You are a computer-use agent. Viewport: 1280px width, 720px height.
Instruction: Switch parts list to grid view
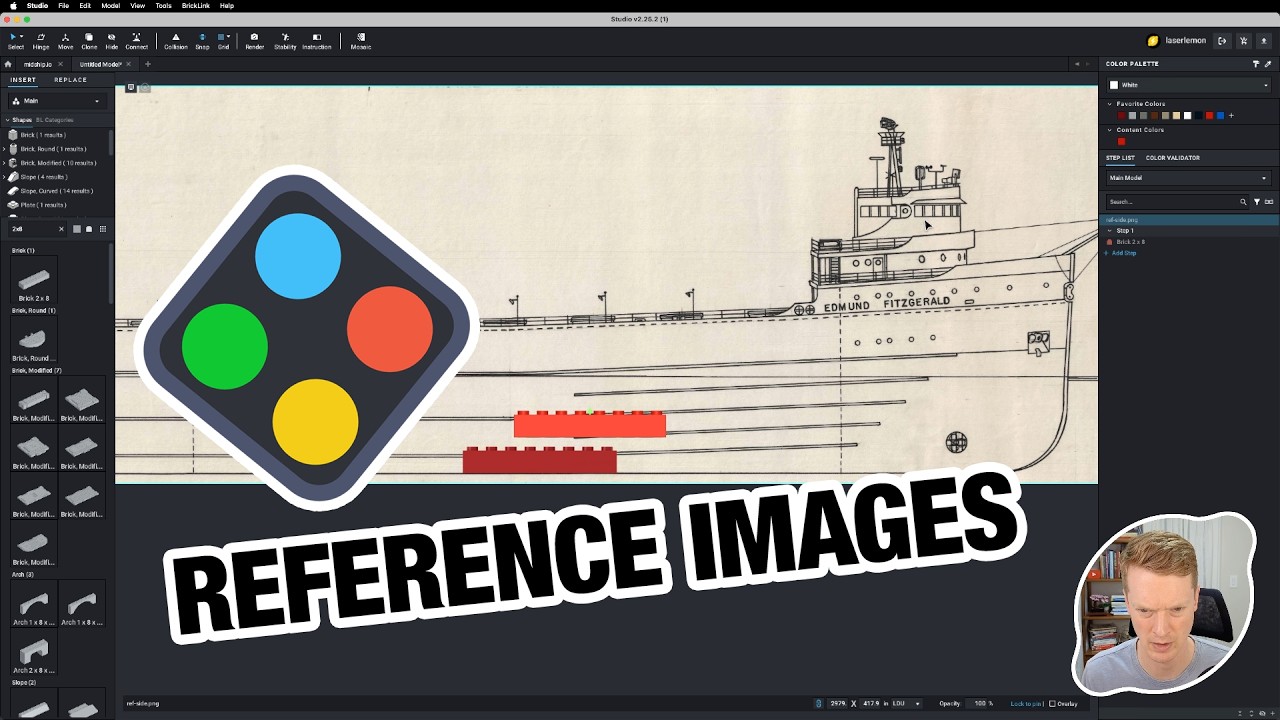click(102, 229)
